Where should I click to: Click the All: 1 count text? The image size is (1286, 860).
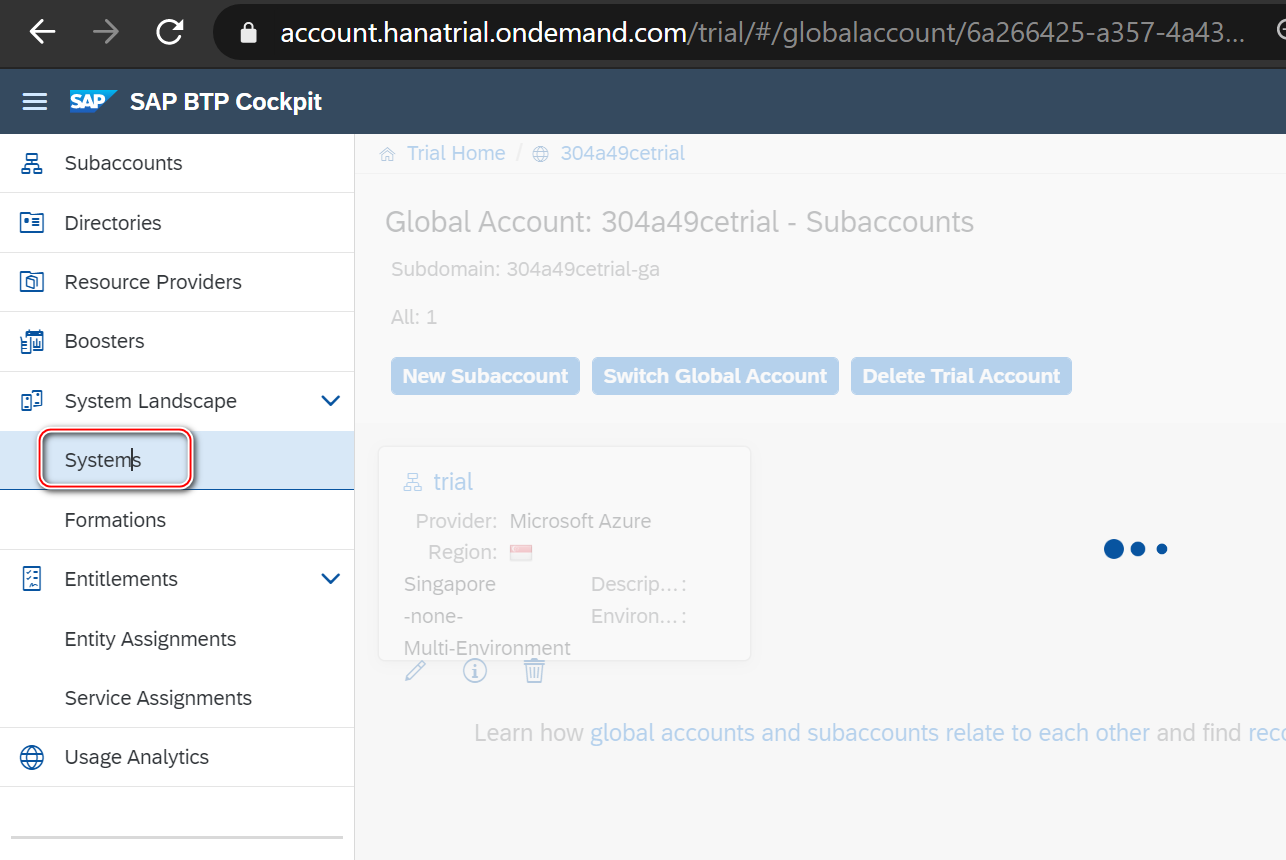point(414,317)
